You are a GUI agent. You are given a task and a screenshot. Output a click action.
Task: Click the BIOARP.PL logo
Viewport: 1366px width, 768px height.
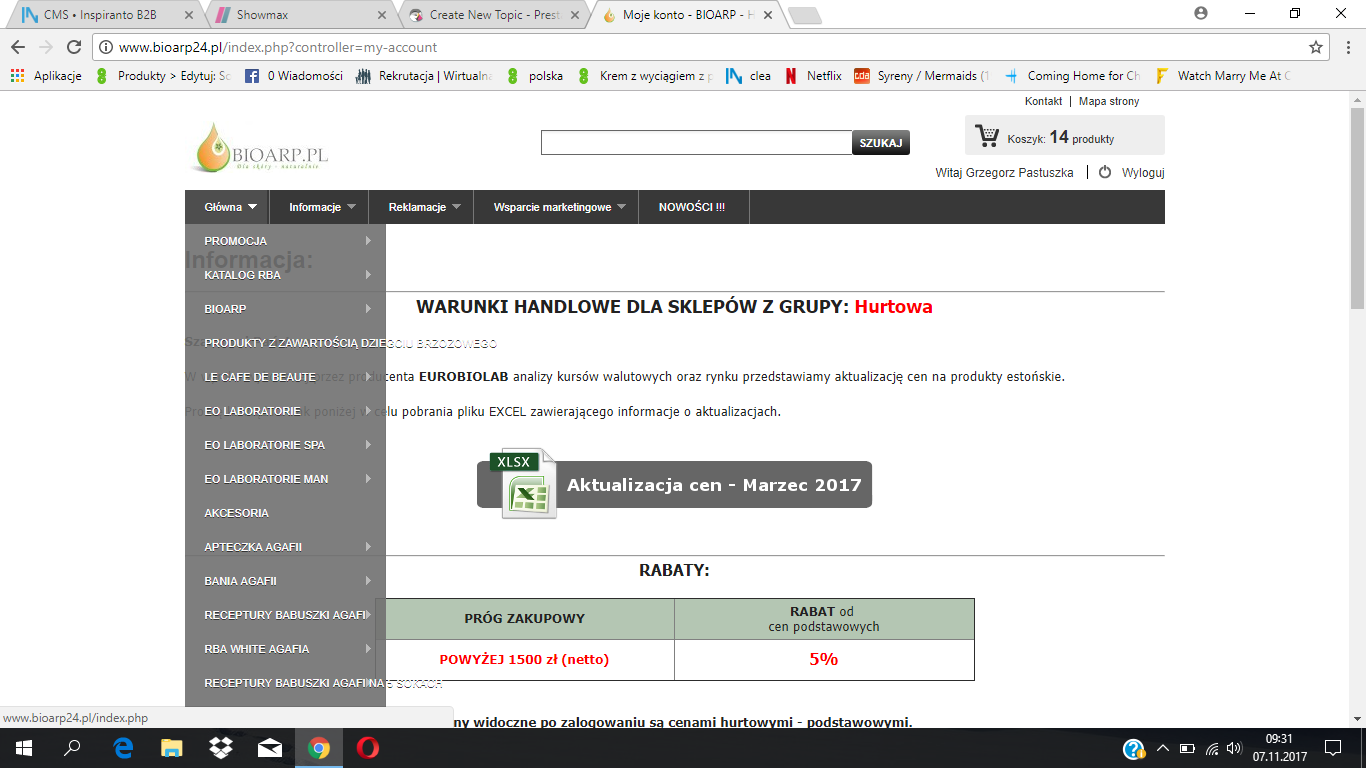tap(261, 148)
